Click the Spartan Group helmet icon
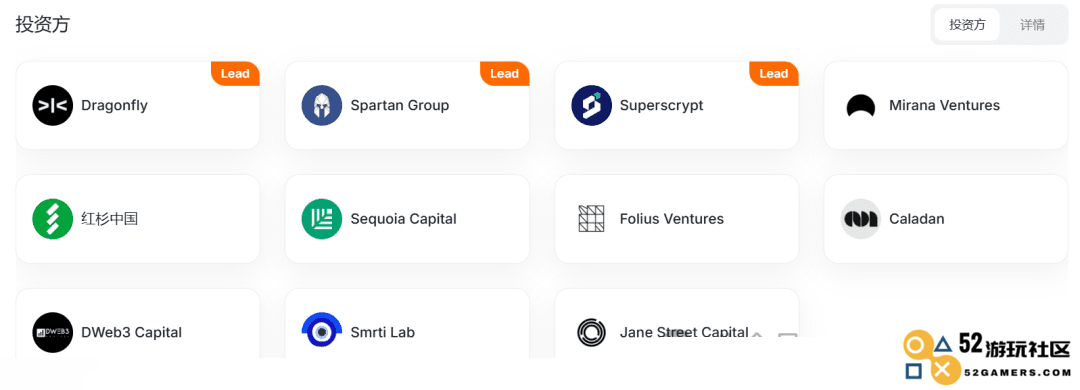Viewport: 1080px width, 390px height. (x=322, y=105)
